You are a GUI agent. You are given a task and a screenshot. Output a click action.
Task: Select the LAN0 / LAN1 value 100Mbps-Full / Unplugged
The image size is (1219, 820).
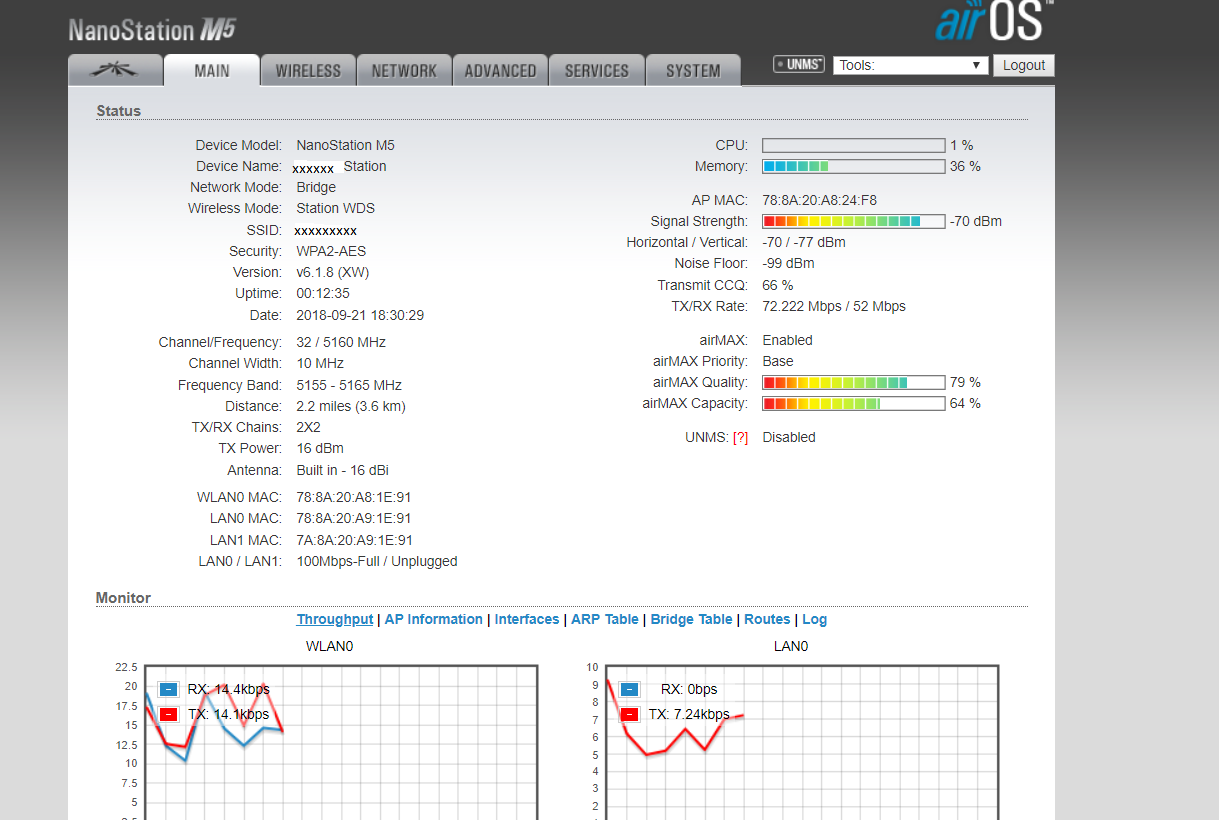tap(377, 561)
